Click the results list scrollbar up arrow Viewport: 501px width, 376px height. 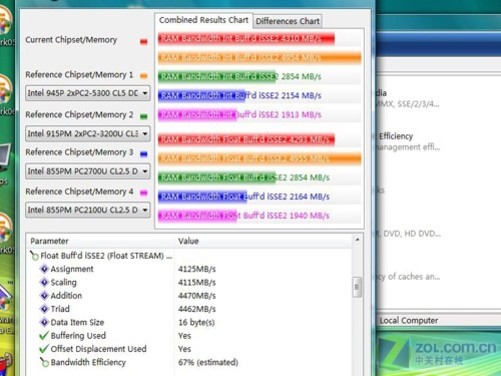357,240
